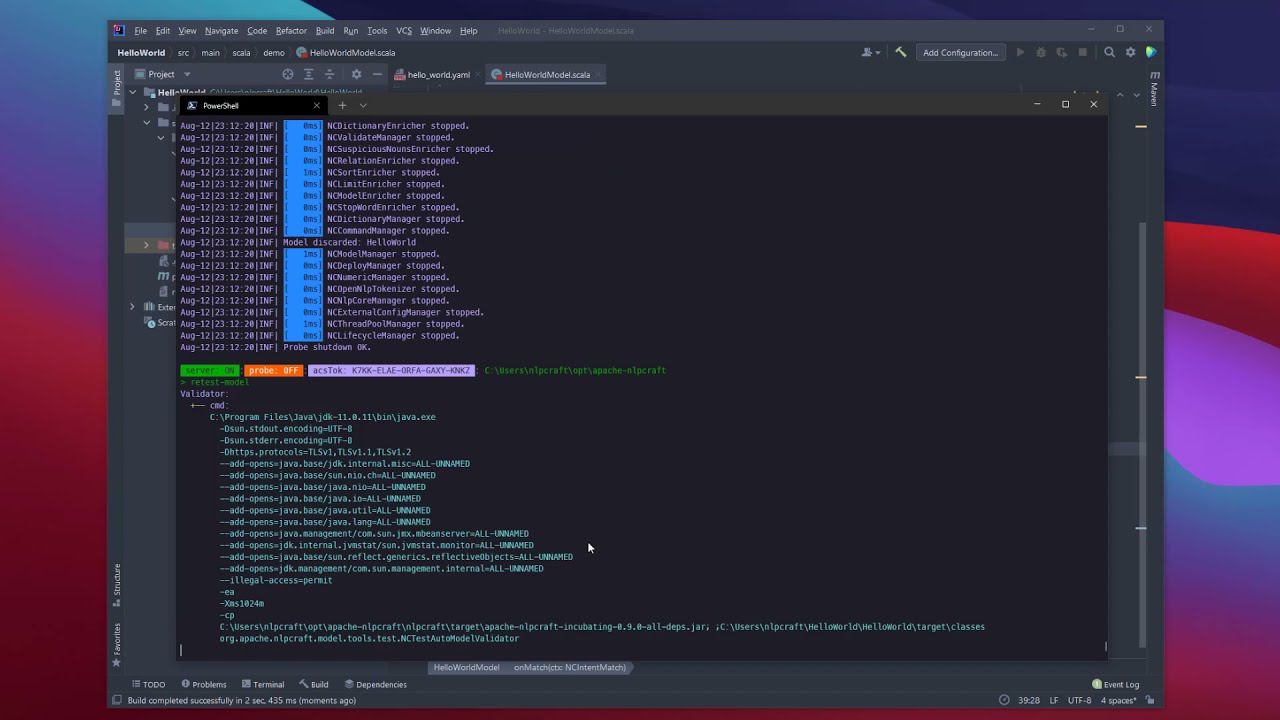Open the Build tool window

point(314,684)
